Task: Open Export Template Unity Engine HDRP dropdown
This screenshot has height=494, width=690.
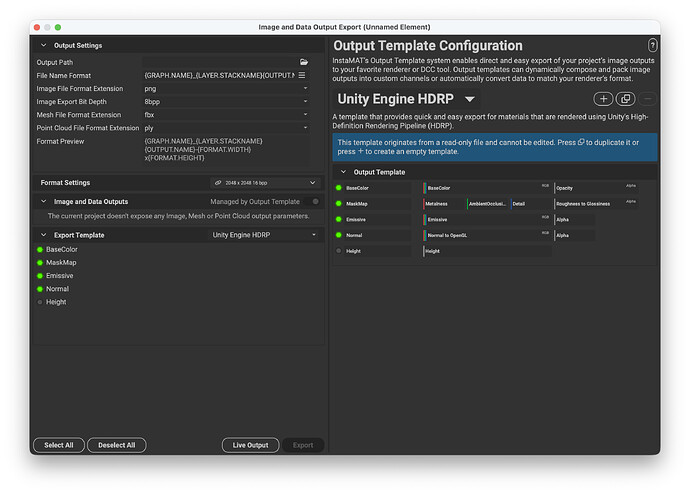Action: click(x=264, y=235)
